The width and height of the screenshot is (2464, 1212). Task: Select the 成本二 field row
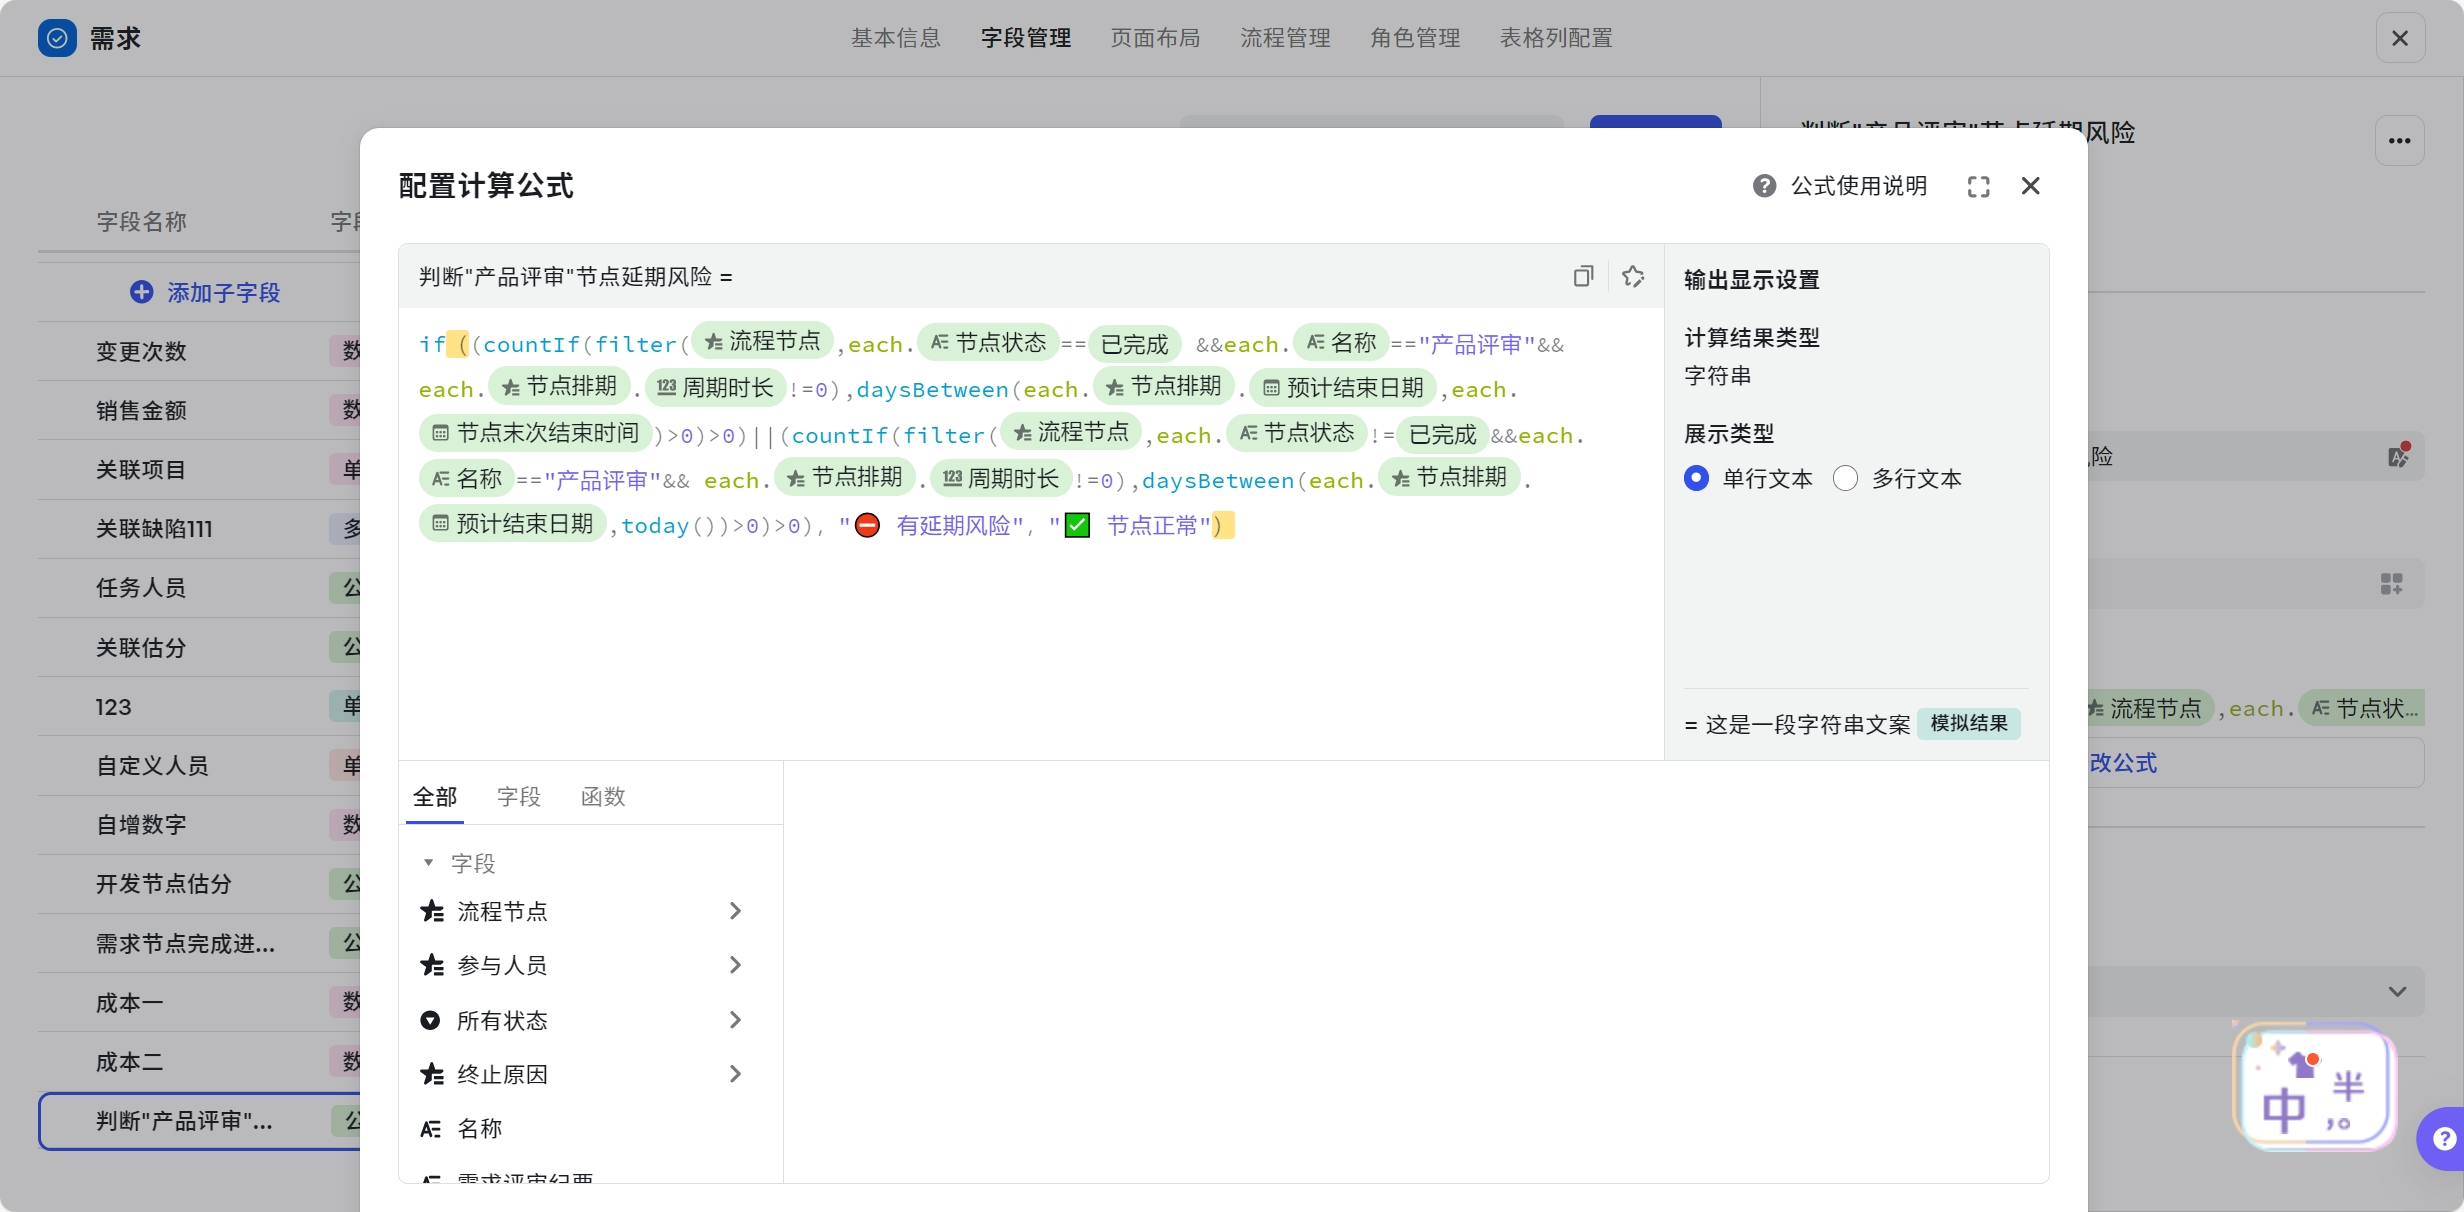pos(199,1062)
